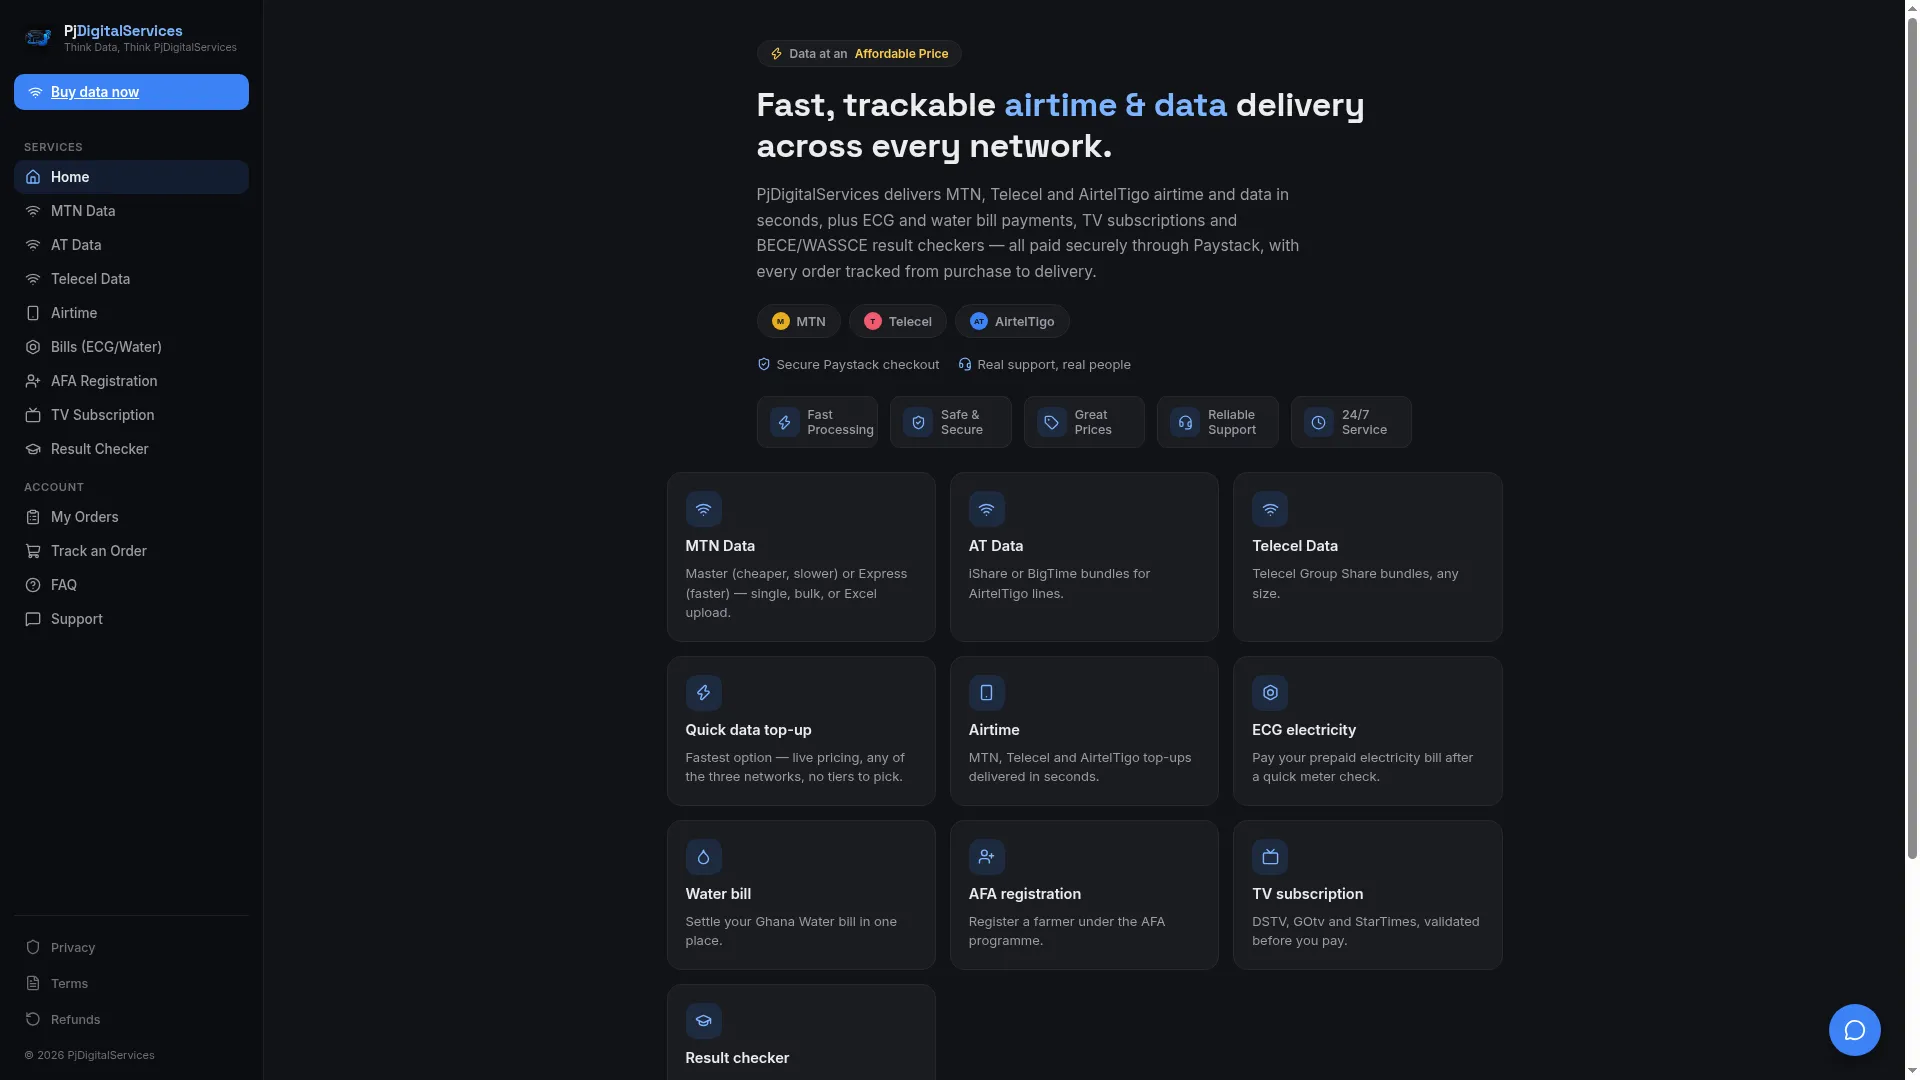1920x1080 pixels.
Task: Go to Home in the sidebar
Action: (x=131, y=177)
